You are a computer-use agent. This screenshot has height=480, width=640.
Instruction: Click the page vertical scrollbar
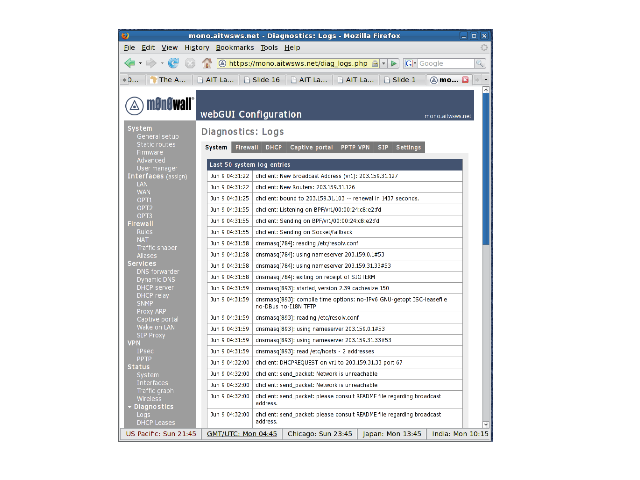click(485, 200)
